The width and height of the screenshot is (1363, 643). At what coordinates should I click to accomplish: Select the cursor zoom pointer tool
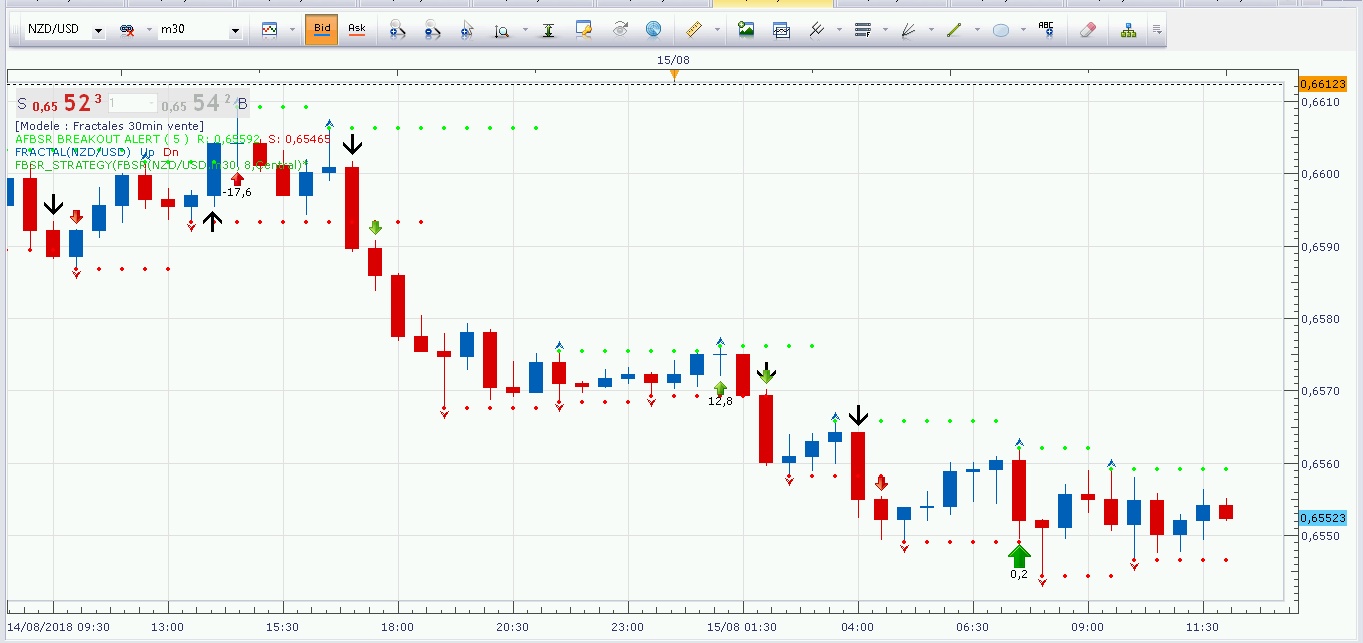pyautogui.click(x=468, y=30)
